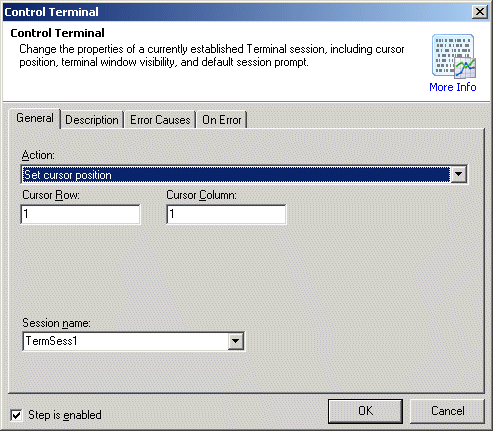Screen dimensions: 493x431
Task: Select the highlighted Set cursor position field
Action: pos(236,175)
